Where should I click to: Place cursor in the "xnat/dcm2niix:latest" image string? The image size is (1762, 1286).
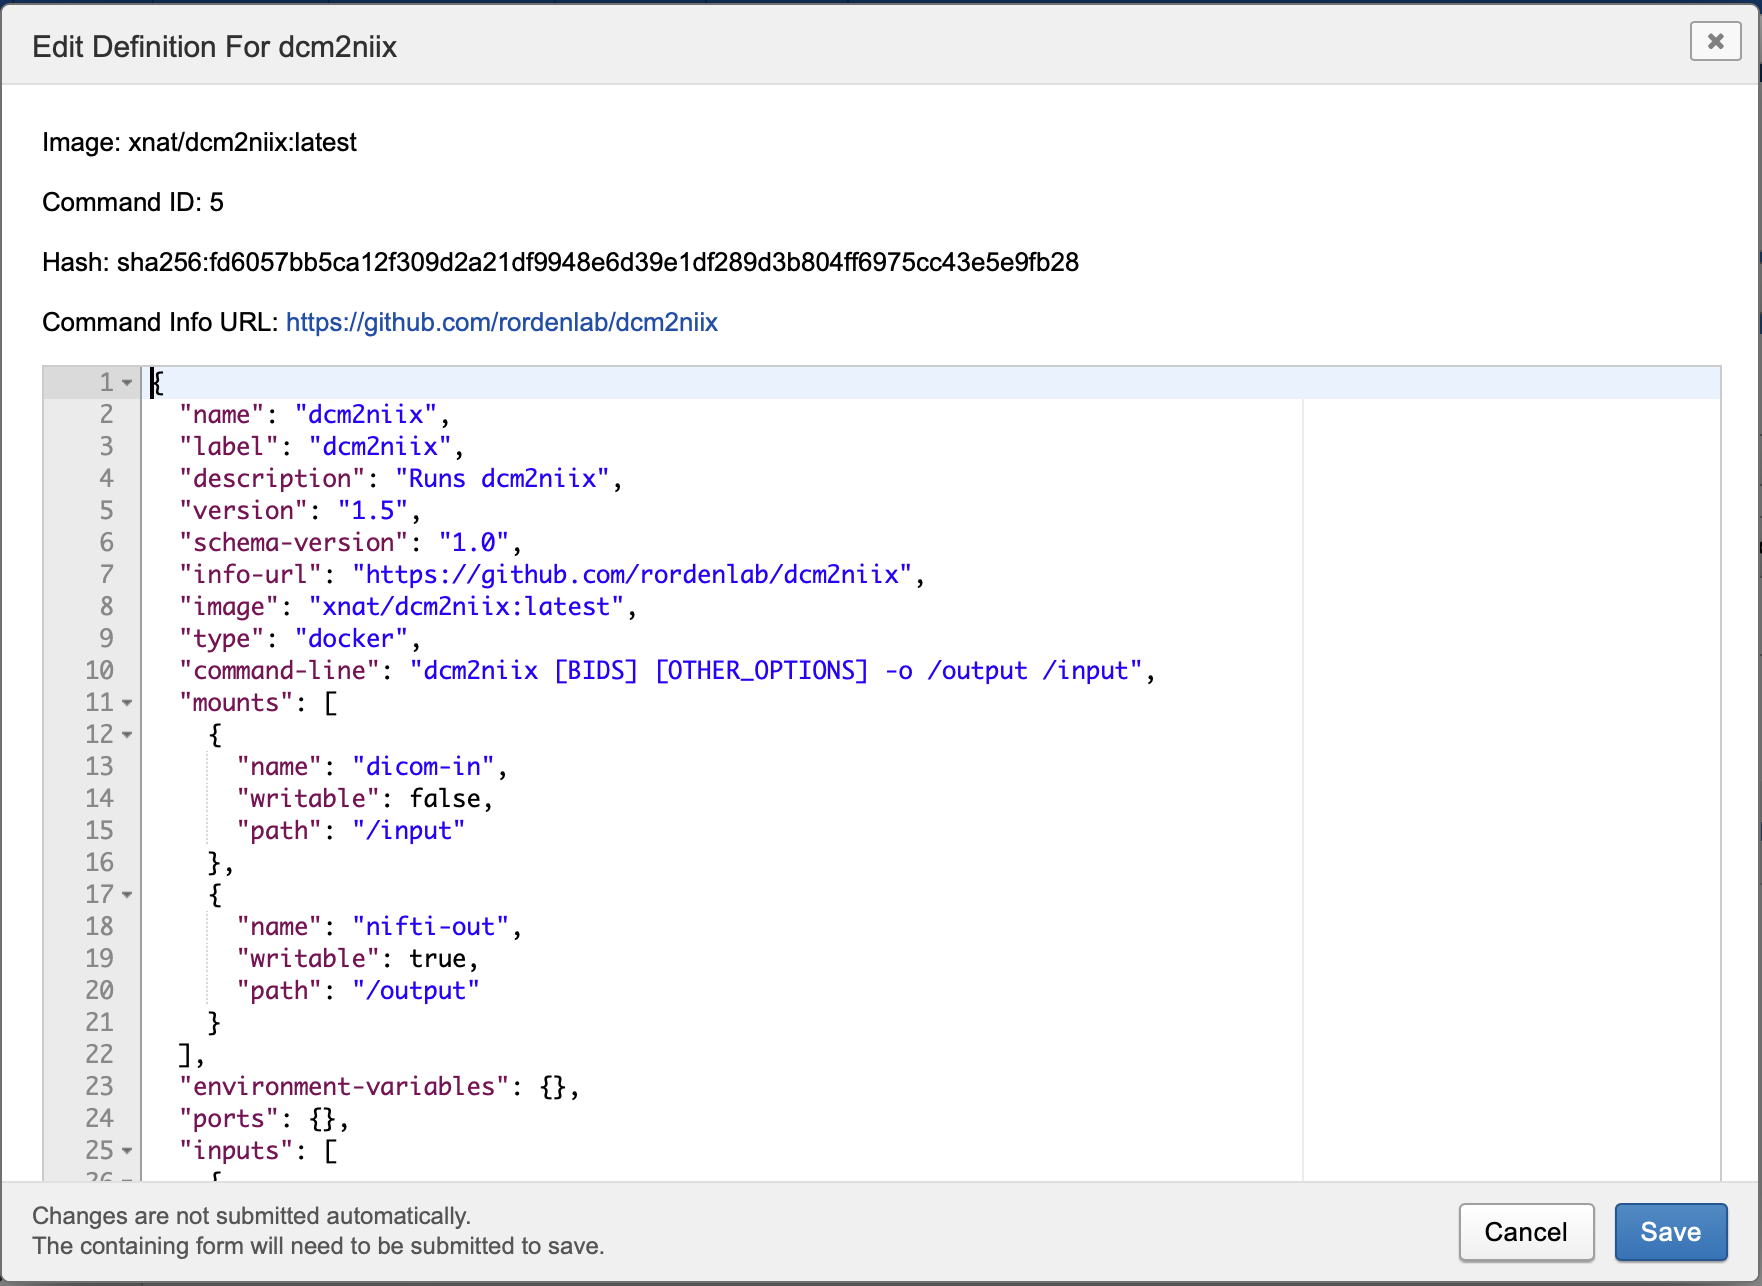click(x=466, y=607)
